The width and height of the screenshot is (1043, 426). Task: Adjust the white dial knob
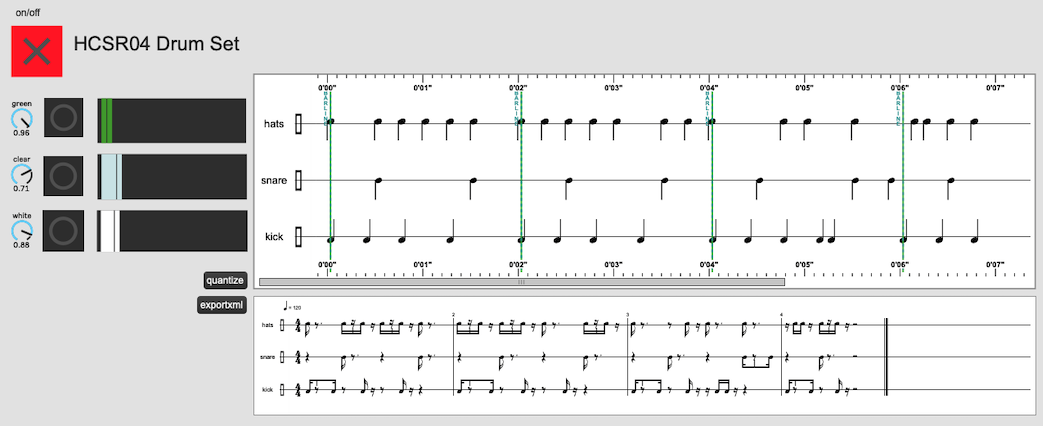(21, 230)
